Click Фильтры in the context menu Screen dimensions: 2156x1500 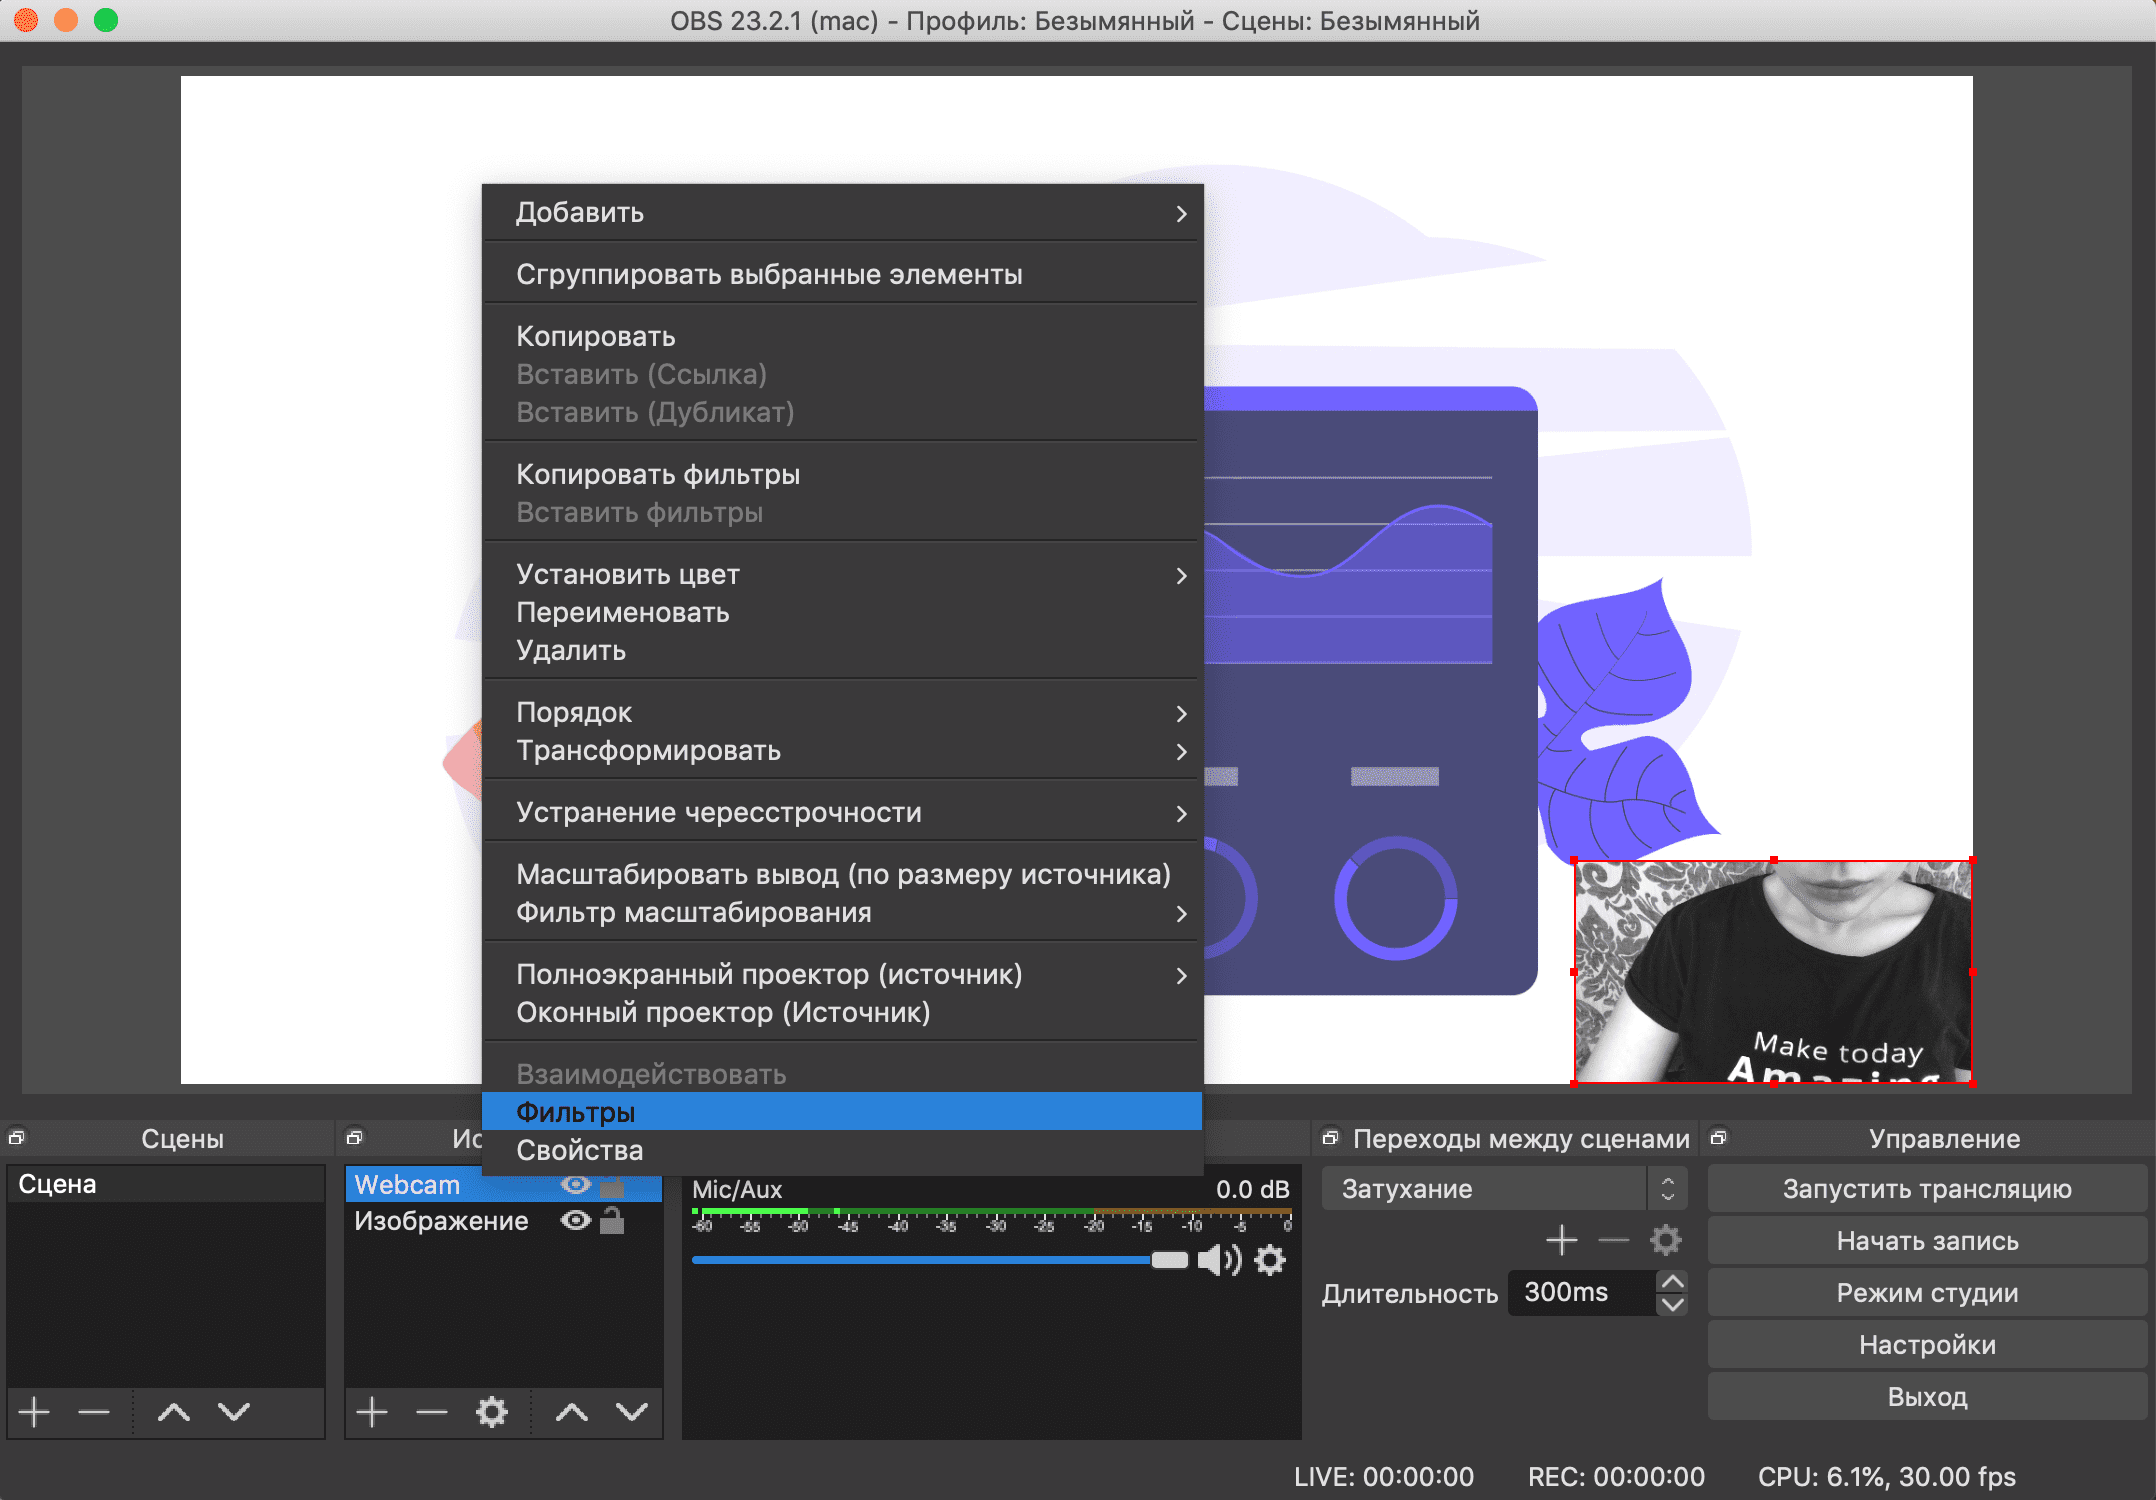coord(844,1112)
